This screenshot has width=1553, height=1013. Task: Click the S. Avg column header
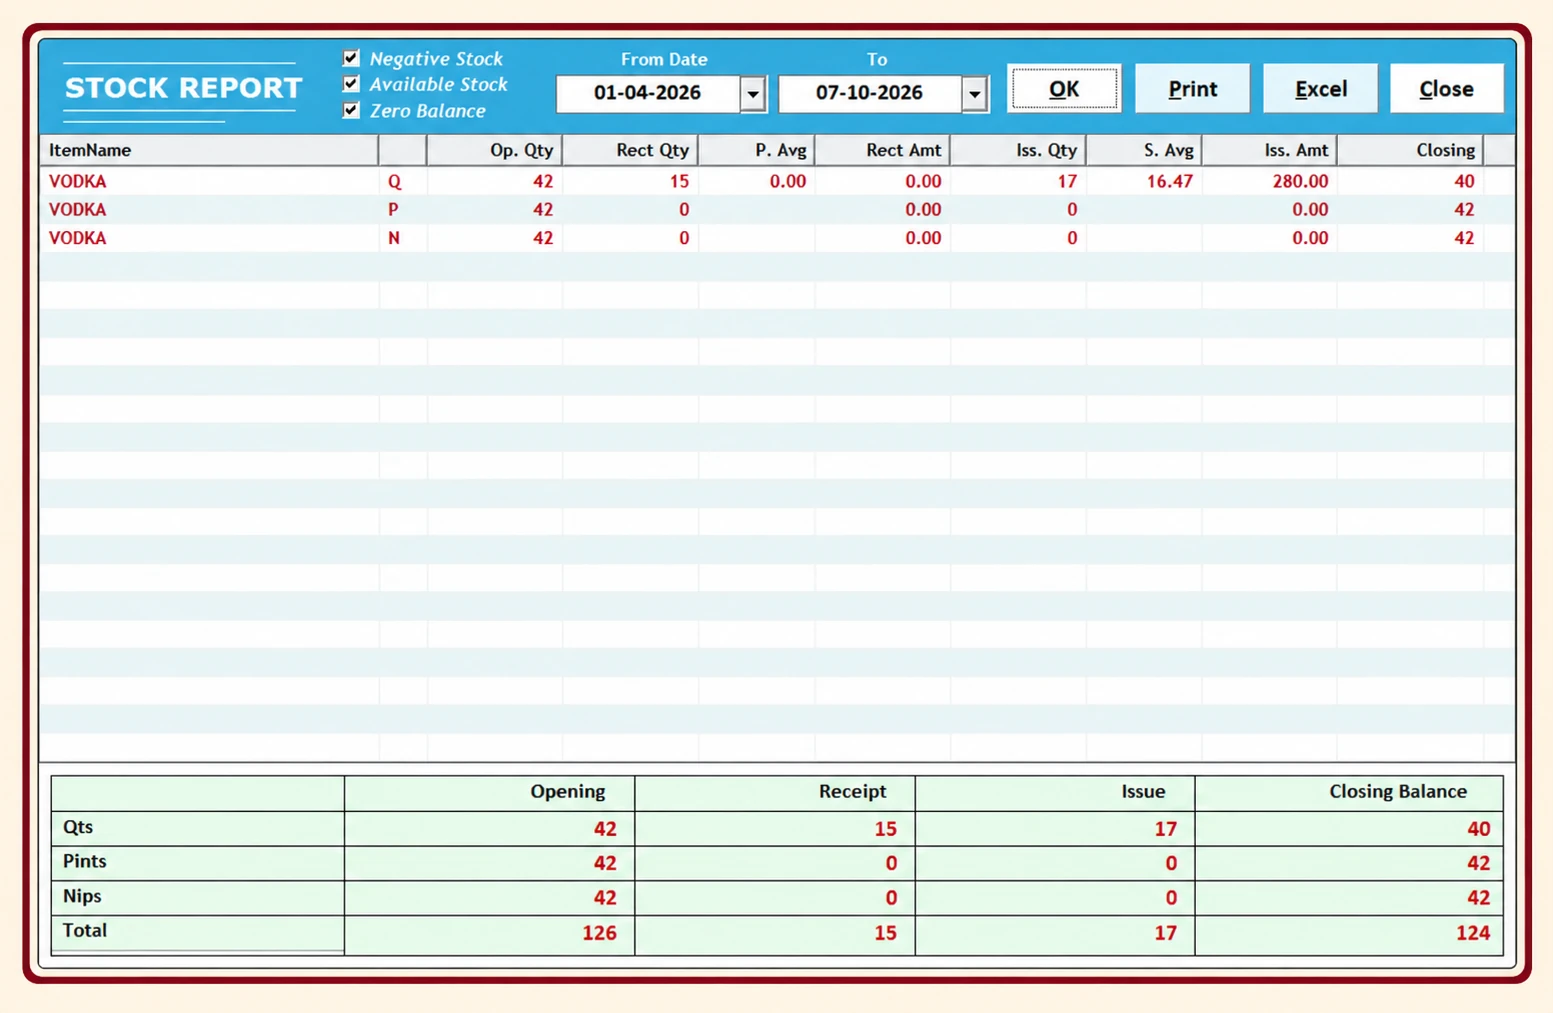(x=1145, y=150)
